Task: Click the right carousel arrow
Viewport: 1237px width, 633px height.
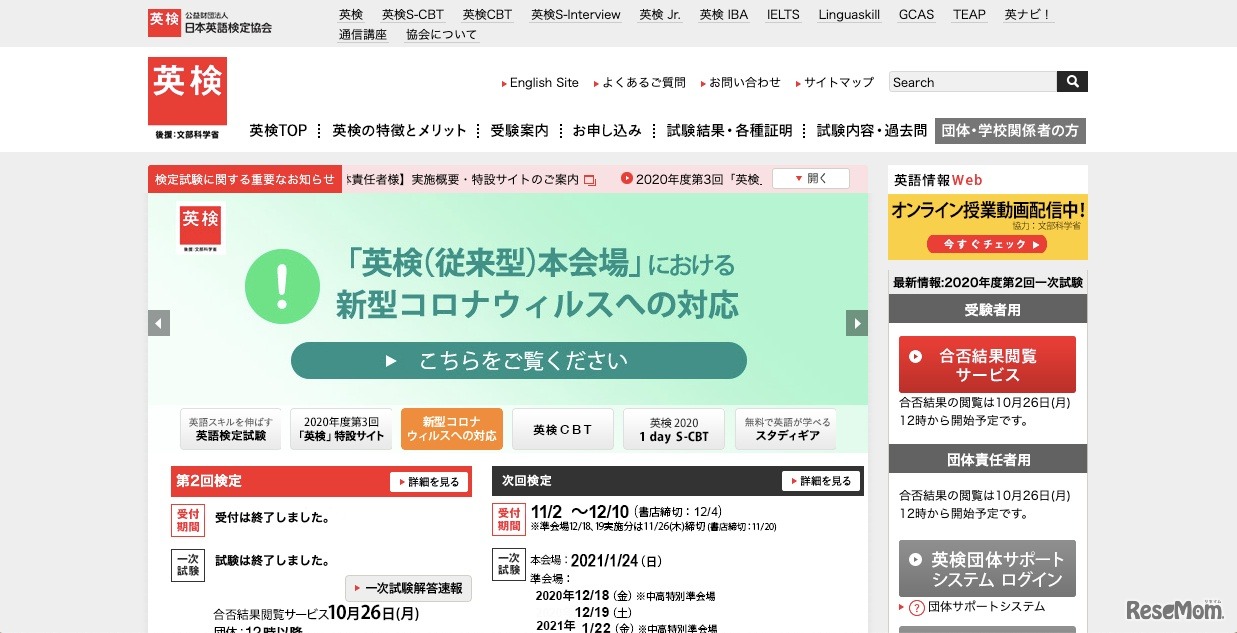Action: click(x=857, y=322)
